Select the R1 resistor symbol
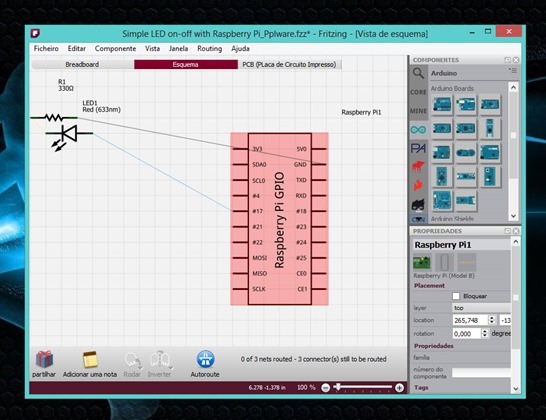Viewport: 546px width, 420px height. click(x=54, y=118)
